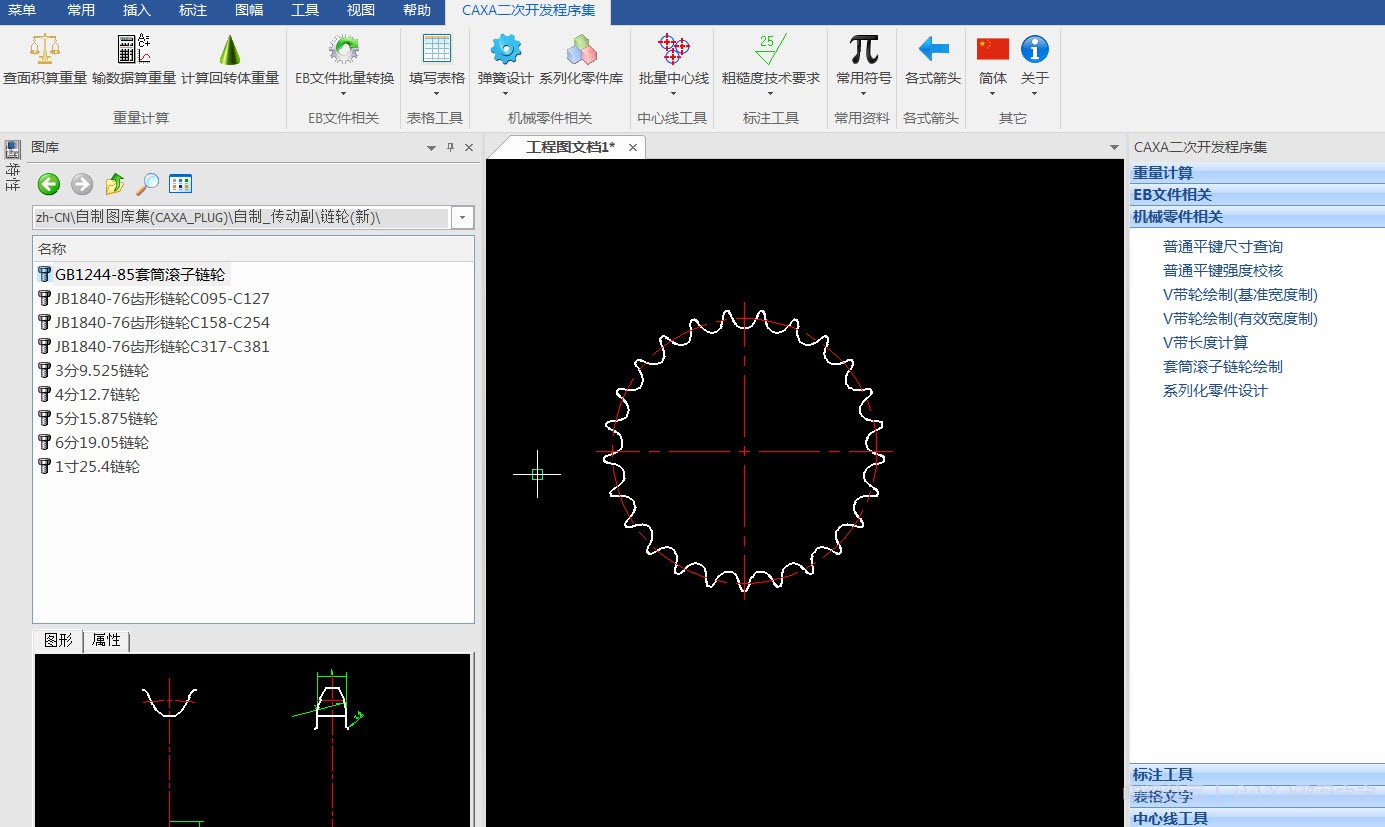Open the 常用符号 pi symbol icon
1385x827 pixels.
(863, 50)
